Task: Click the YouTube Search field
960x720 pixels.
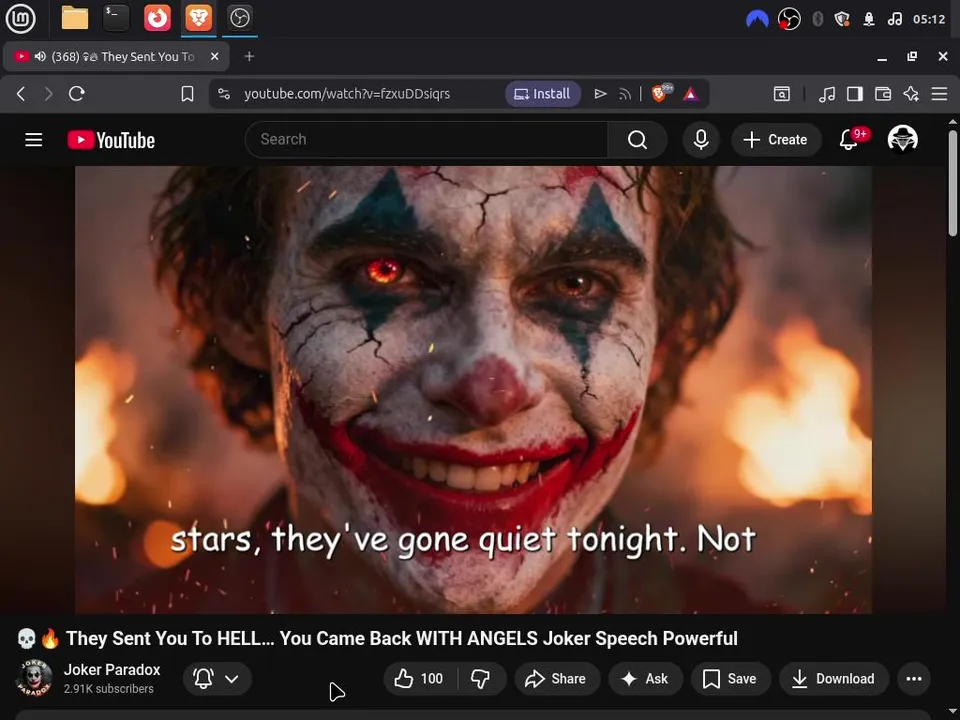Action: coord(426,140)
